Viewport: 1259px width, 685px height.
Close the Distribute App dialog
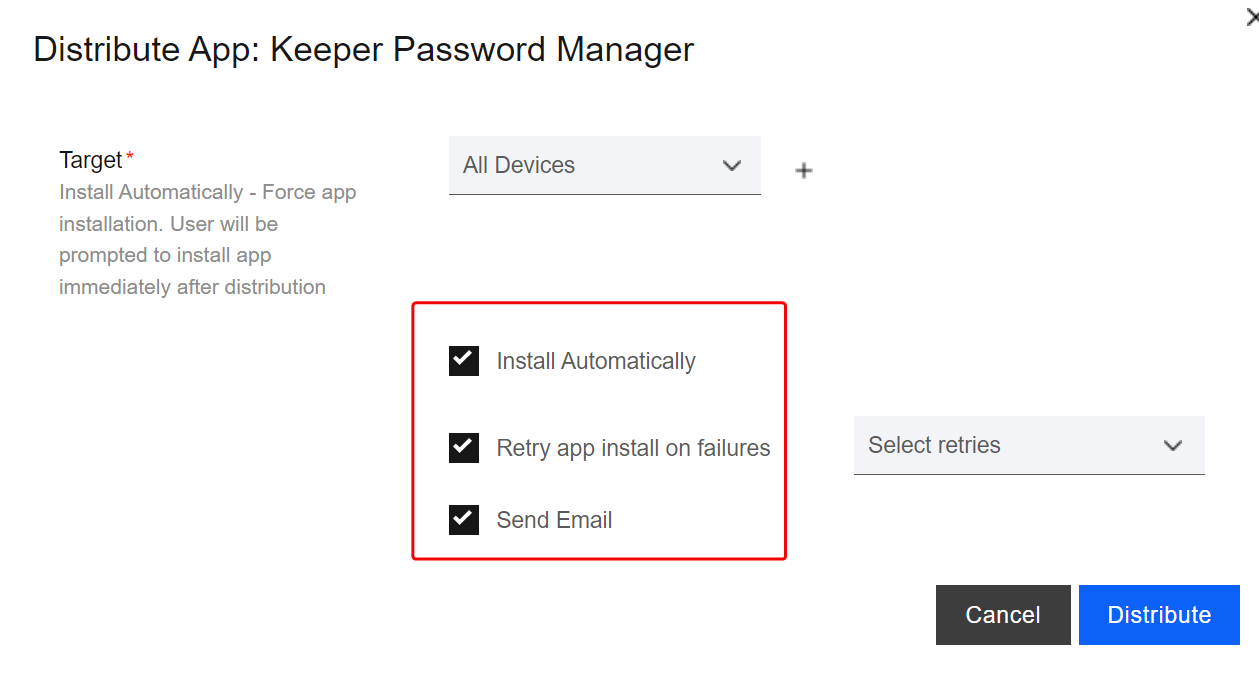[1252, 18]
